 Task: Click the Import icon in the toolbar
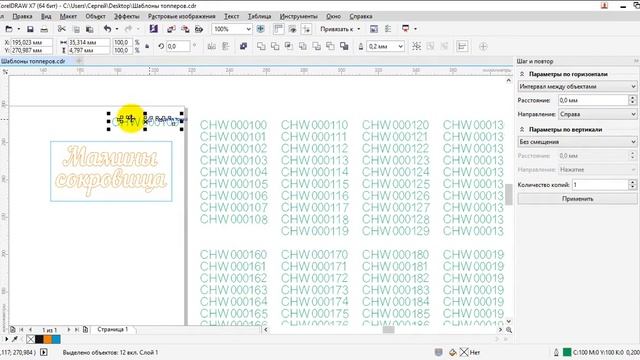(171, 29)
